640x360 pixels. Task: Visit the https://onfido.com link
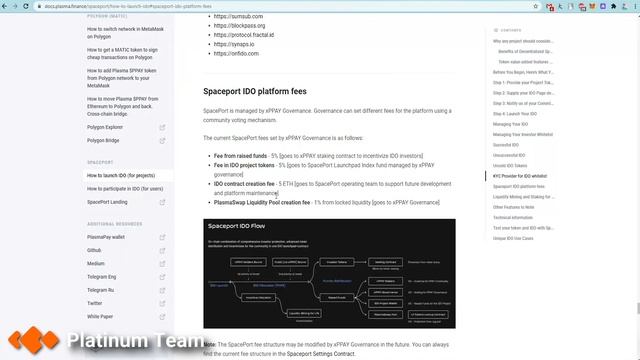[236, 53]
